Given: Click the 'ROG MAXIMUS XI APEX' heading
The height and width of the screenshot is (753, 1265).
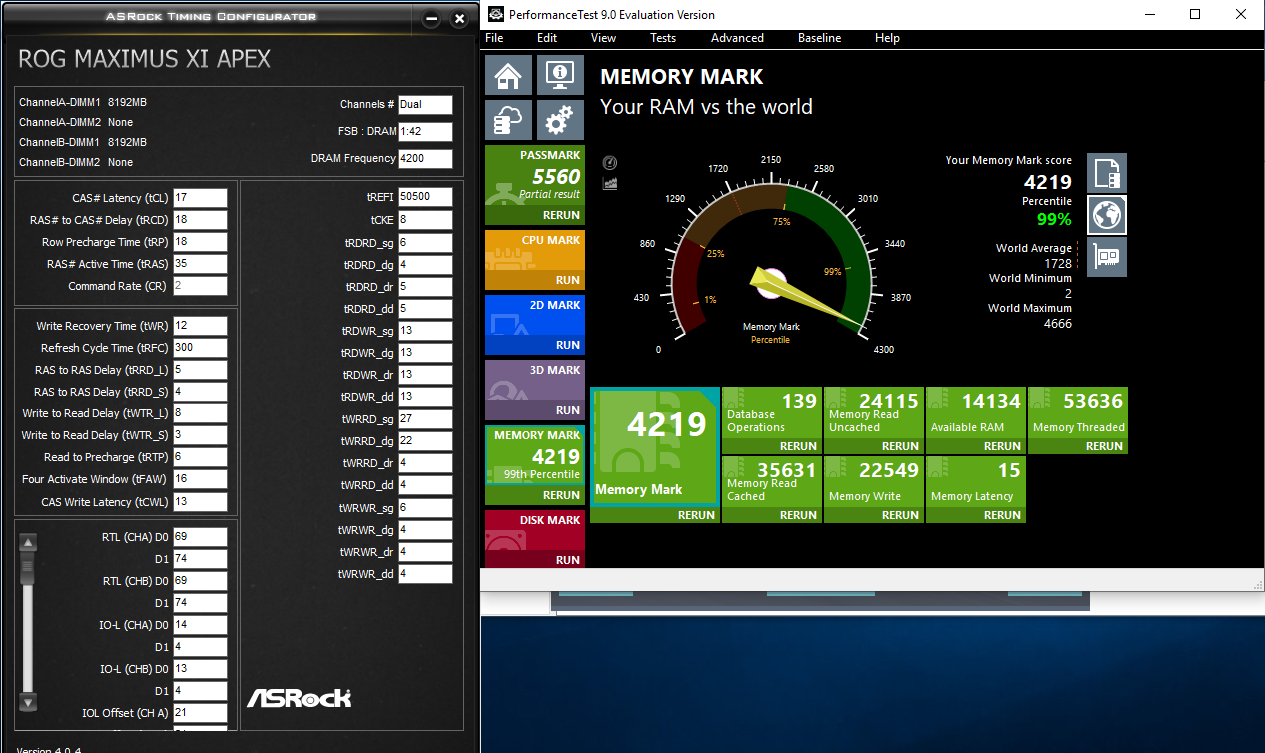Looking at the screenshot, I should 144,58.
